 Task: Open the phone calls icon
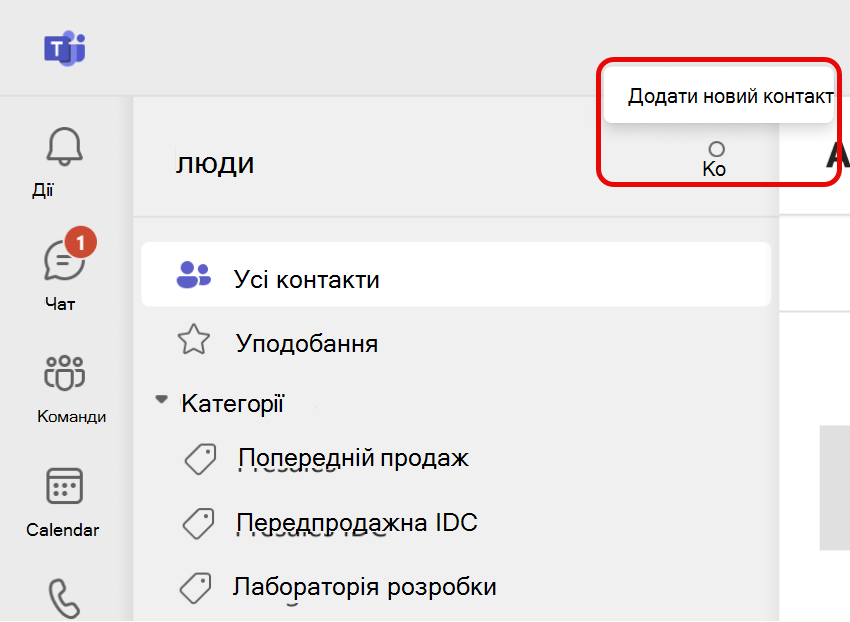click(65, 599)
